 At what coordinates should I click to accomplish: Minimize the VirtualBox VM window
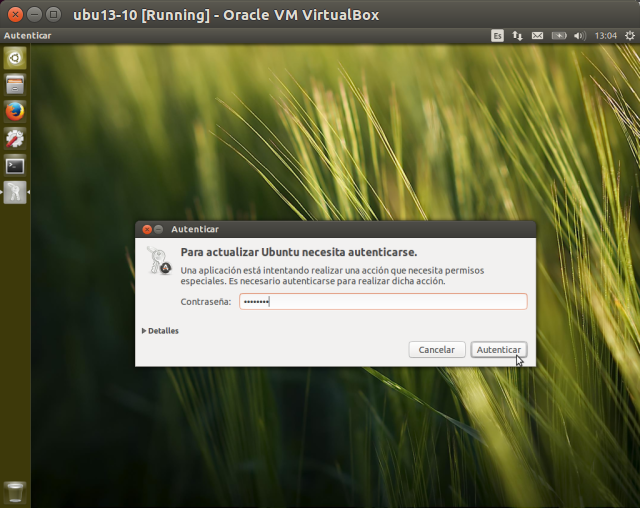(35, 15)
